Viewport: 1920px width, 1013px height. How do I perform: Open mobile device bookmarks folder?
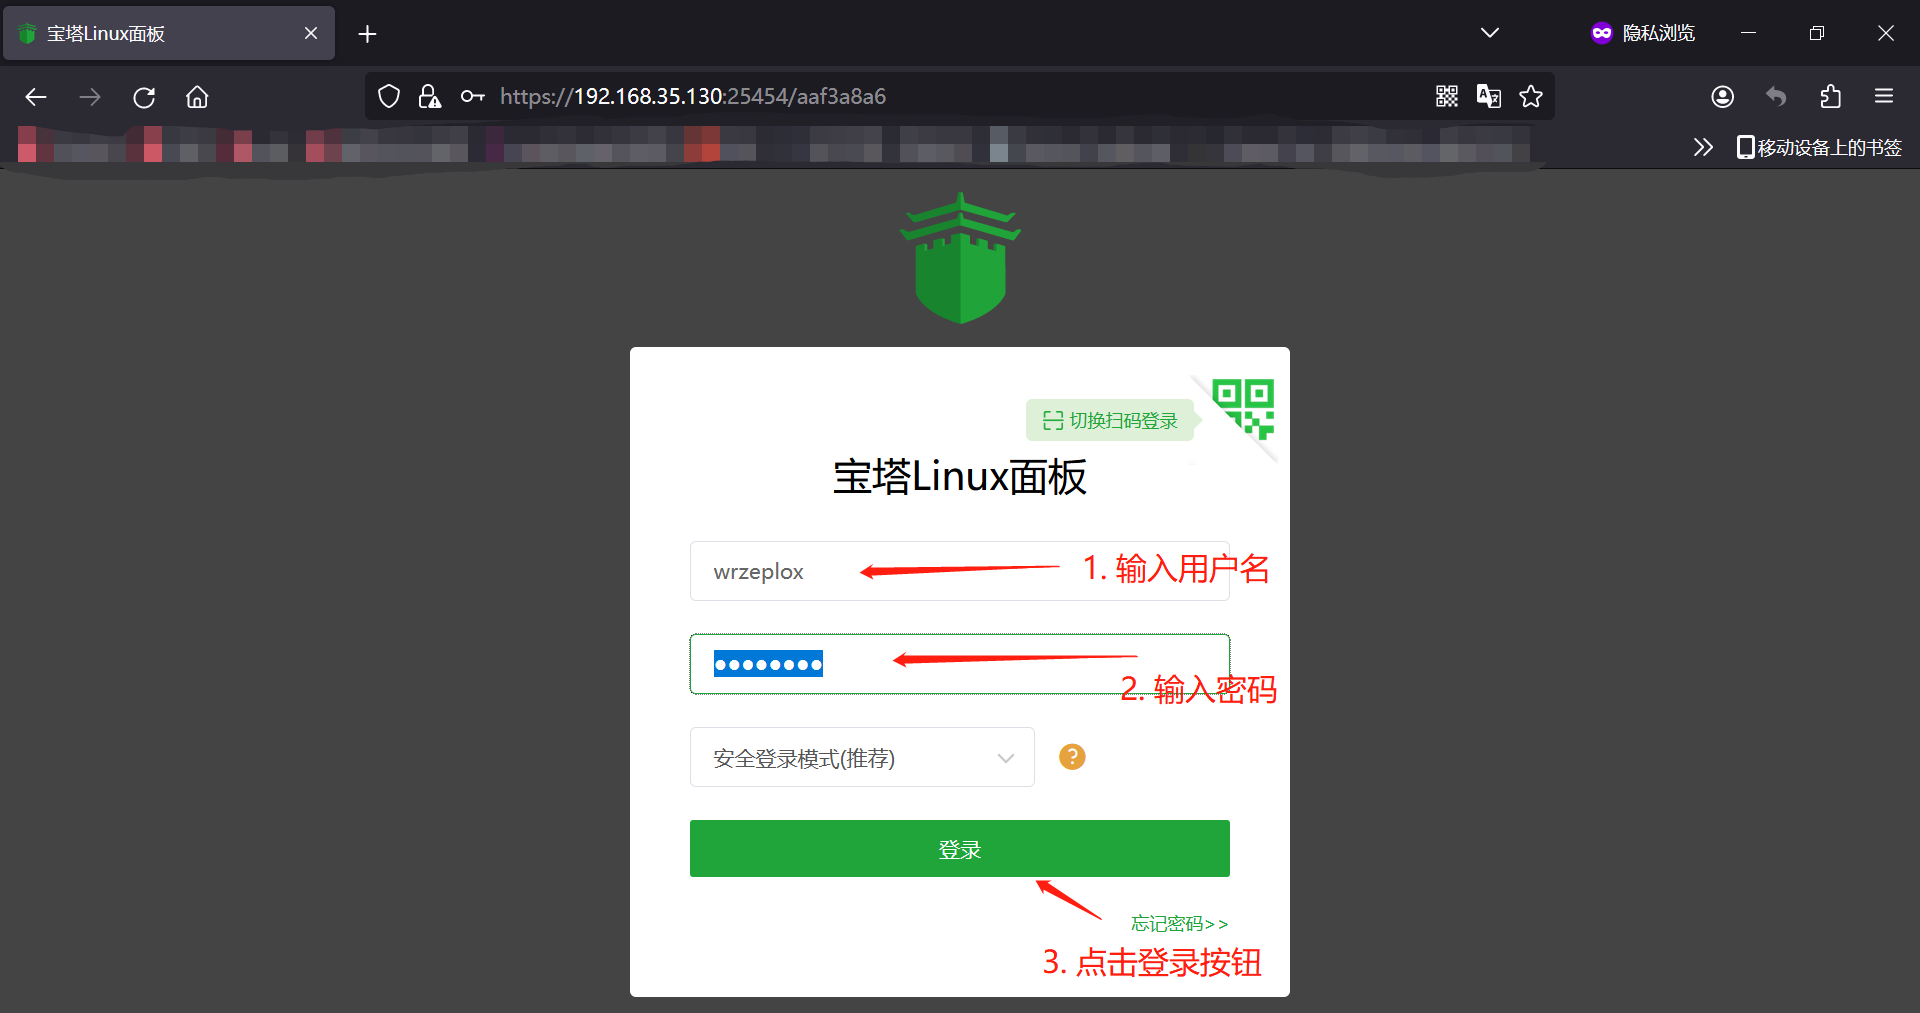(1819, 147)
